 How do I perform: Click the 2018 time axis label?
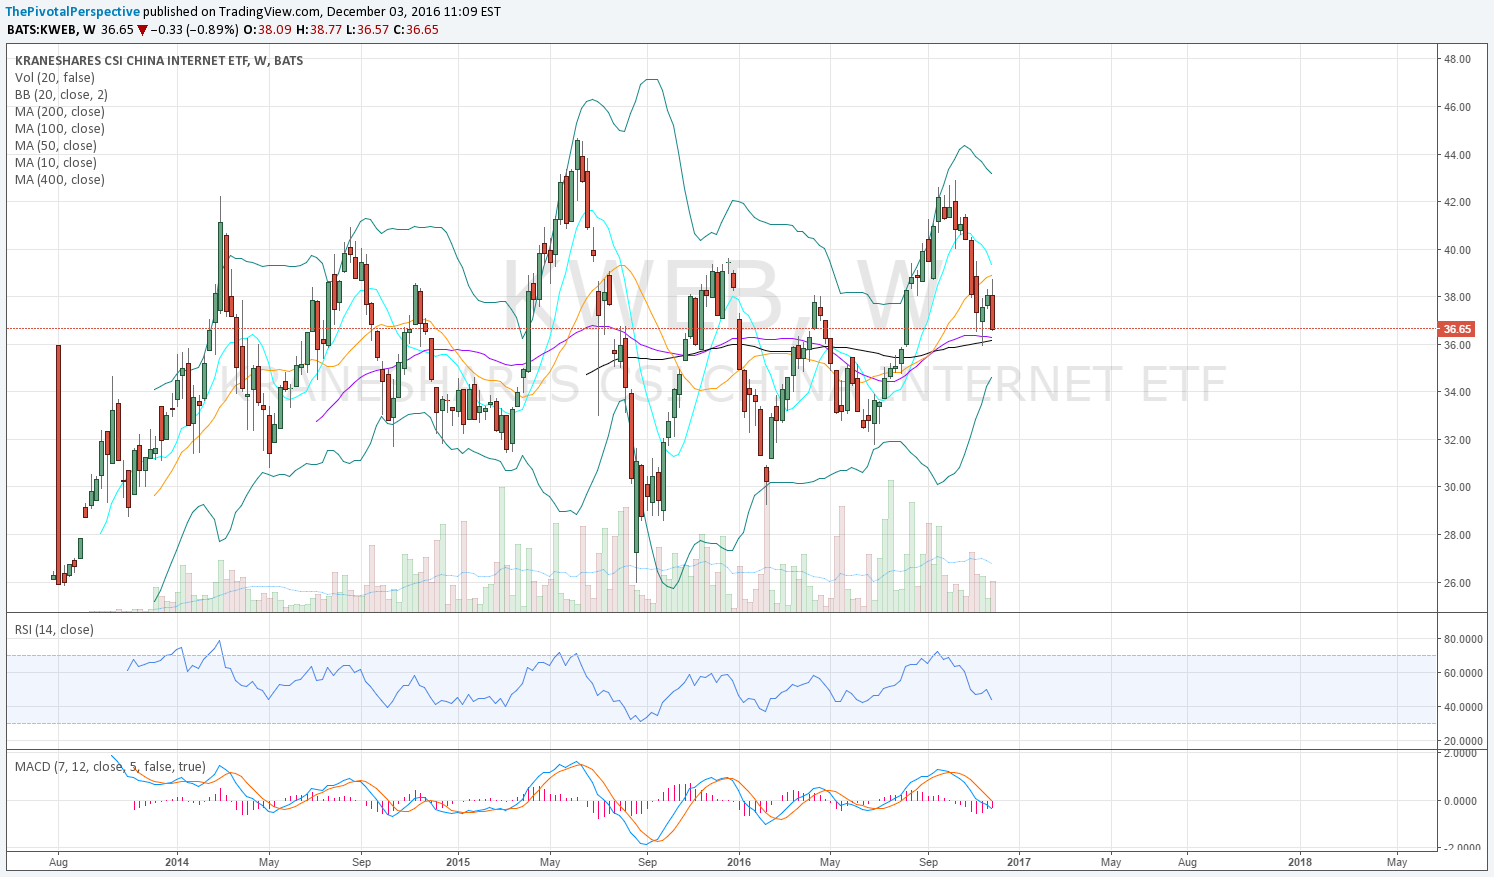click(1300, 861)
